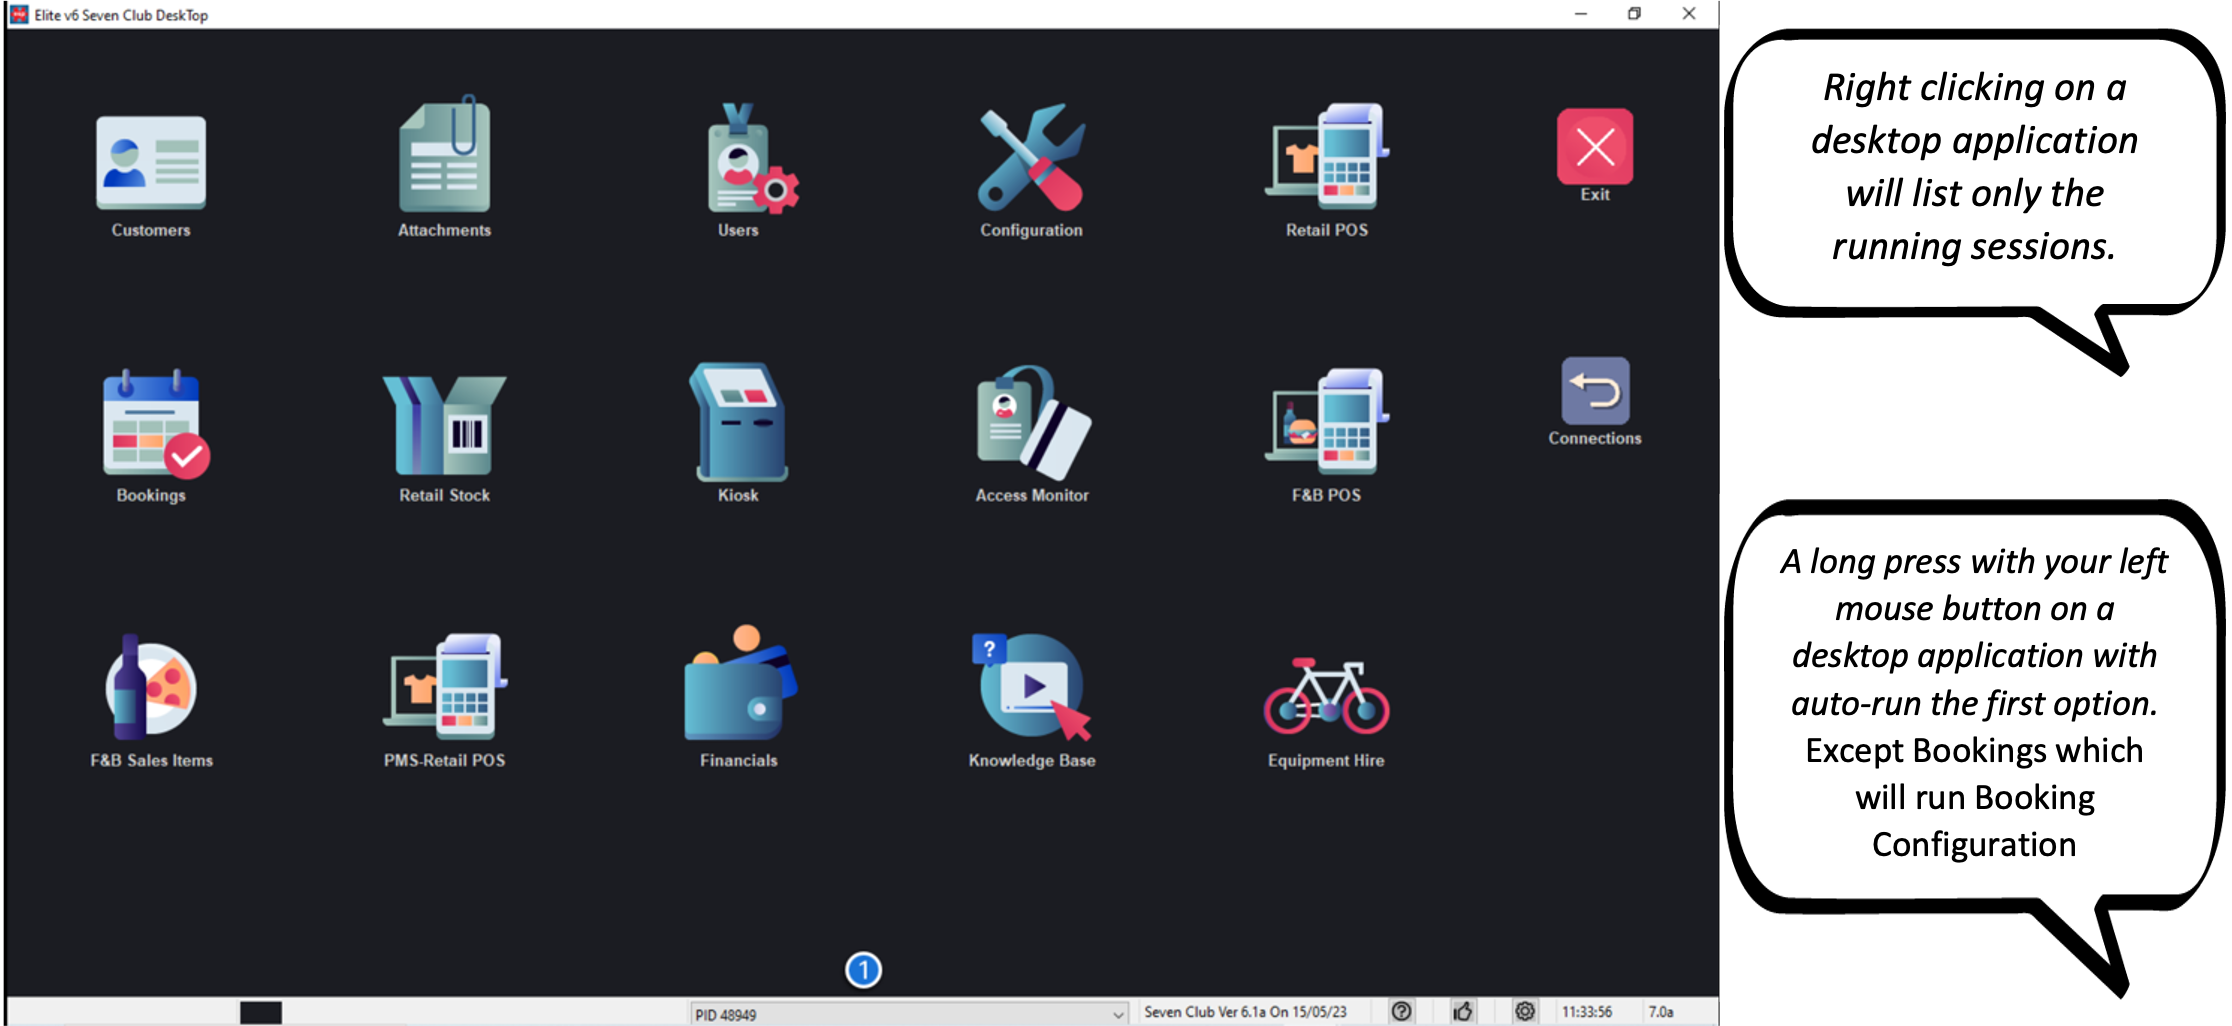Open the Bookings calendar icon

coord(155,422)
